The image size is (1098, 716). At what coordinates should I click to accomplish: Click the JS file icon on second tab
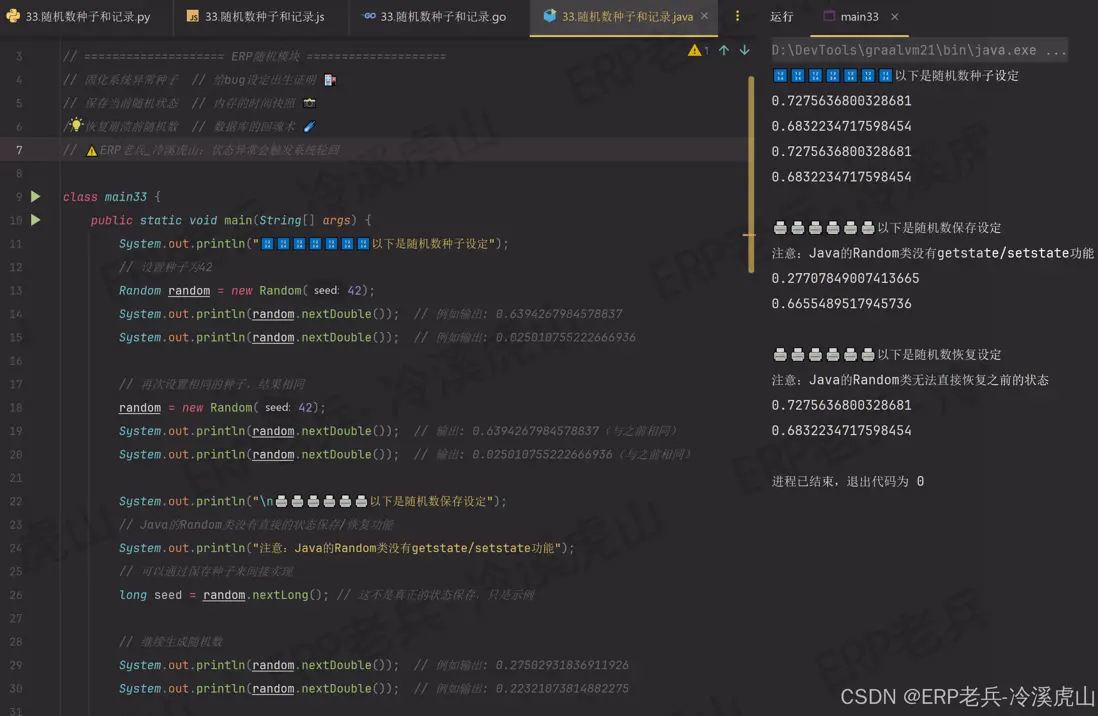tap(193, 16)
